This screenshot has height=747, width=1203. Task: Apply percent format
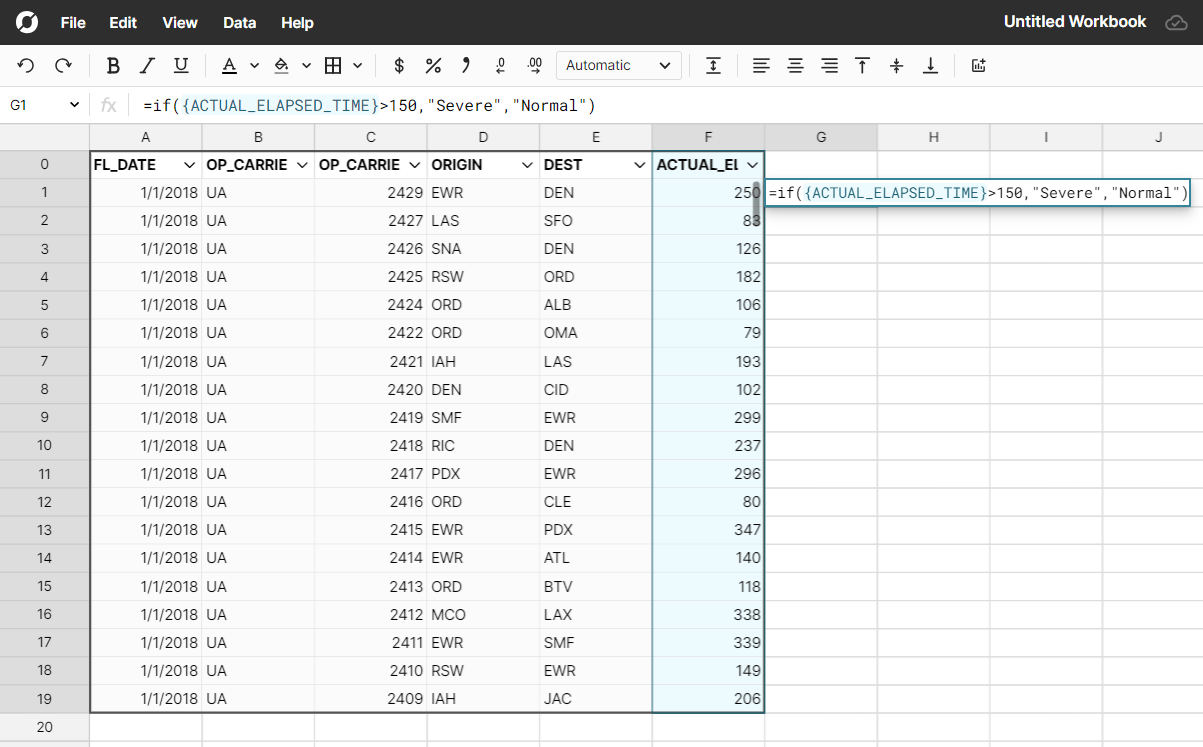click(432, 65)
